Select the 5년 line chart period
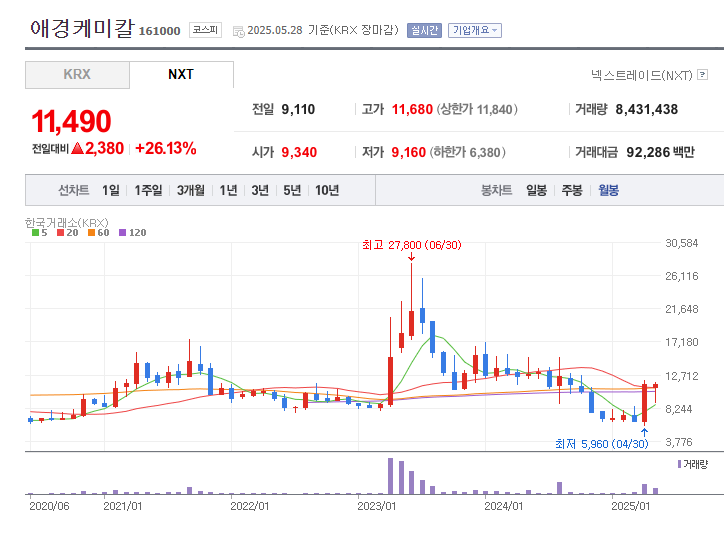 [292, 190]
